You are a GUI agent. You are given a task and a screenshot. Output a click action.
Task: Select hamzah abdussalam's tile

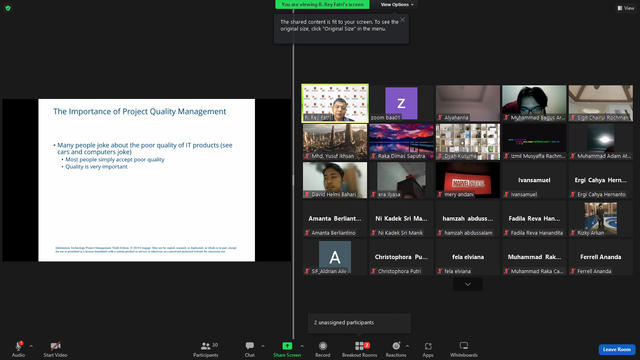[x=468, y=218]
